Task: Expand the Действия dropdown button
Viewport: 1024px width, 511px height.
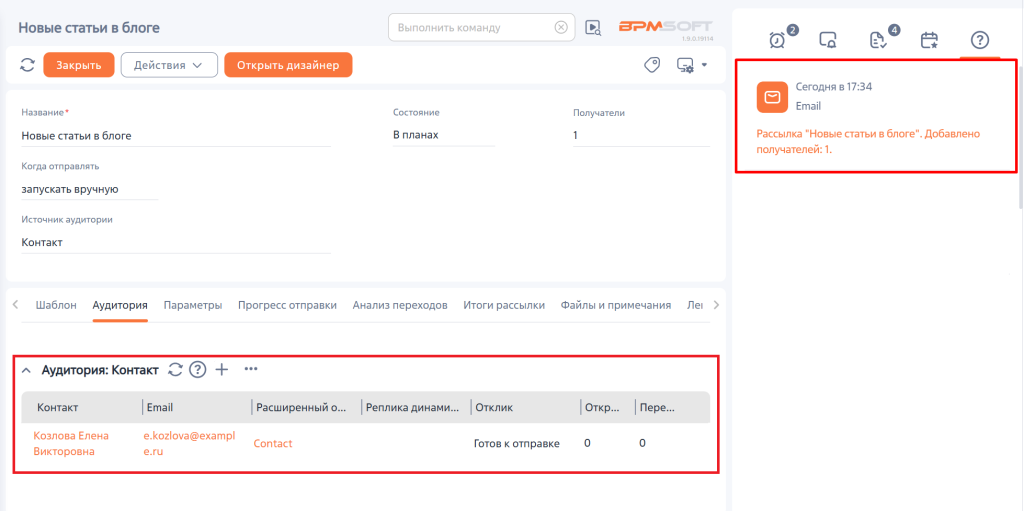Action: click(x=169, y=65)
